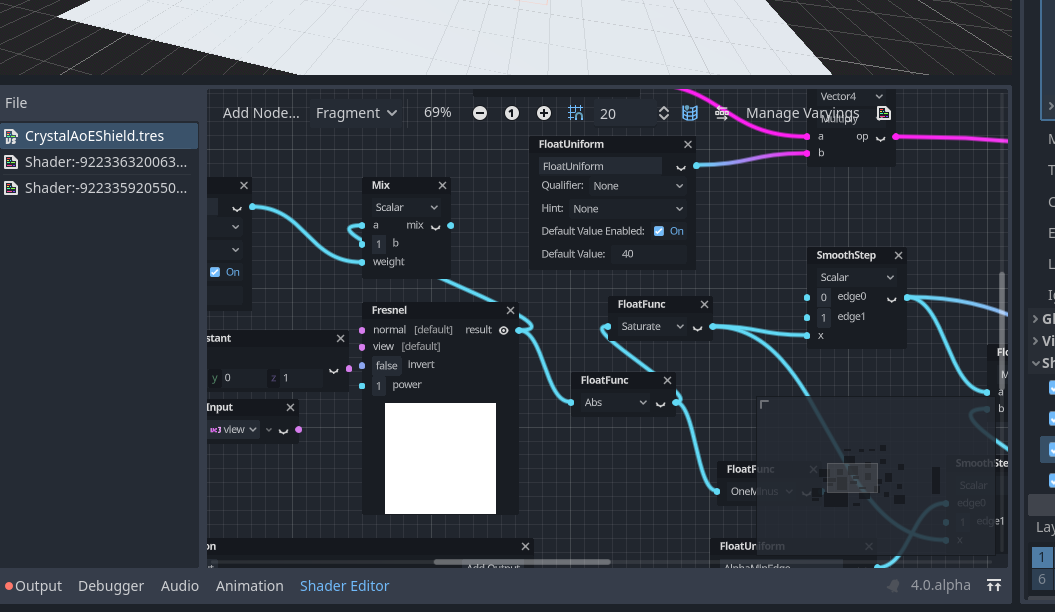The height and width of the screenshot is (612, 1055).
Task: Click the colored grid toolbar icon
Action: click(x=689, y=113)
